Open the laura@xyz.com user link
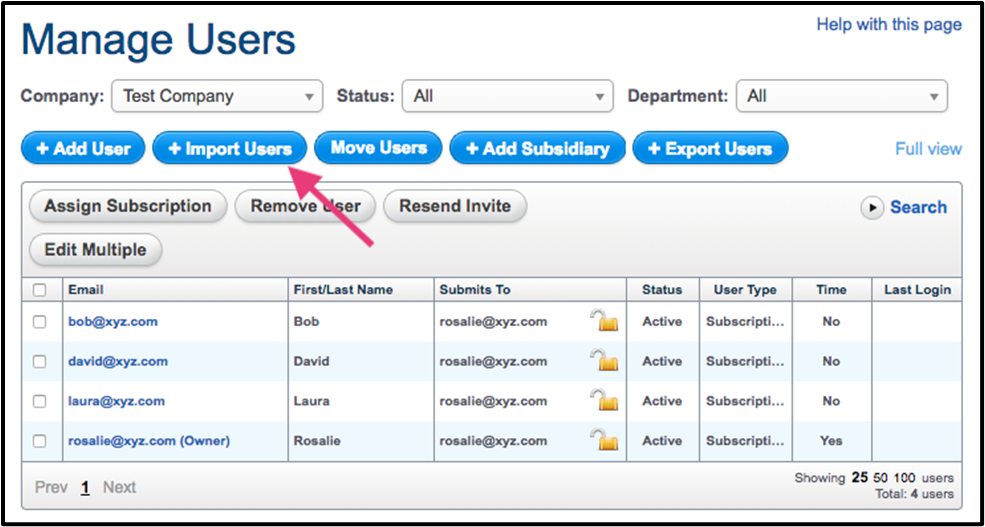 click(x=117, y=401)
